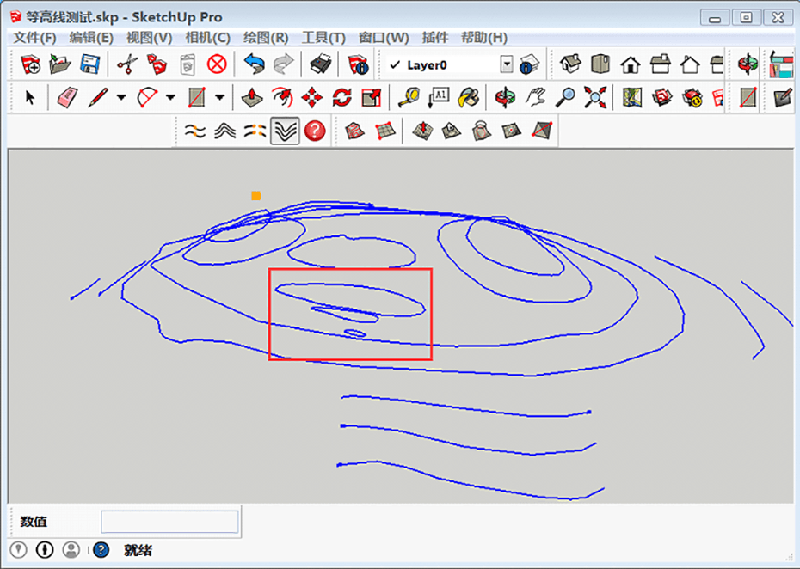The height and width of the screenshot is (569, 800).
Task: Click the broken contour lines icon
Action: [255, 131]
